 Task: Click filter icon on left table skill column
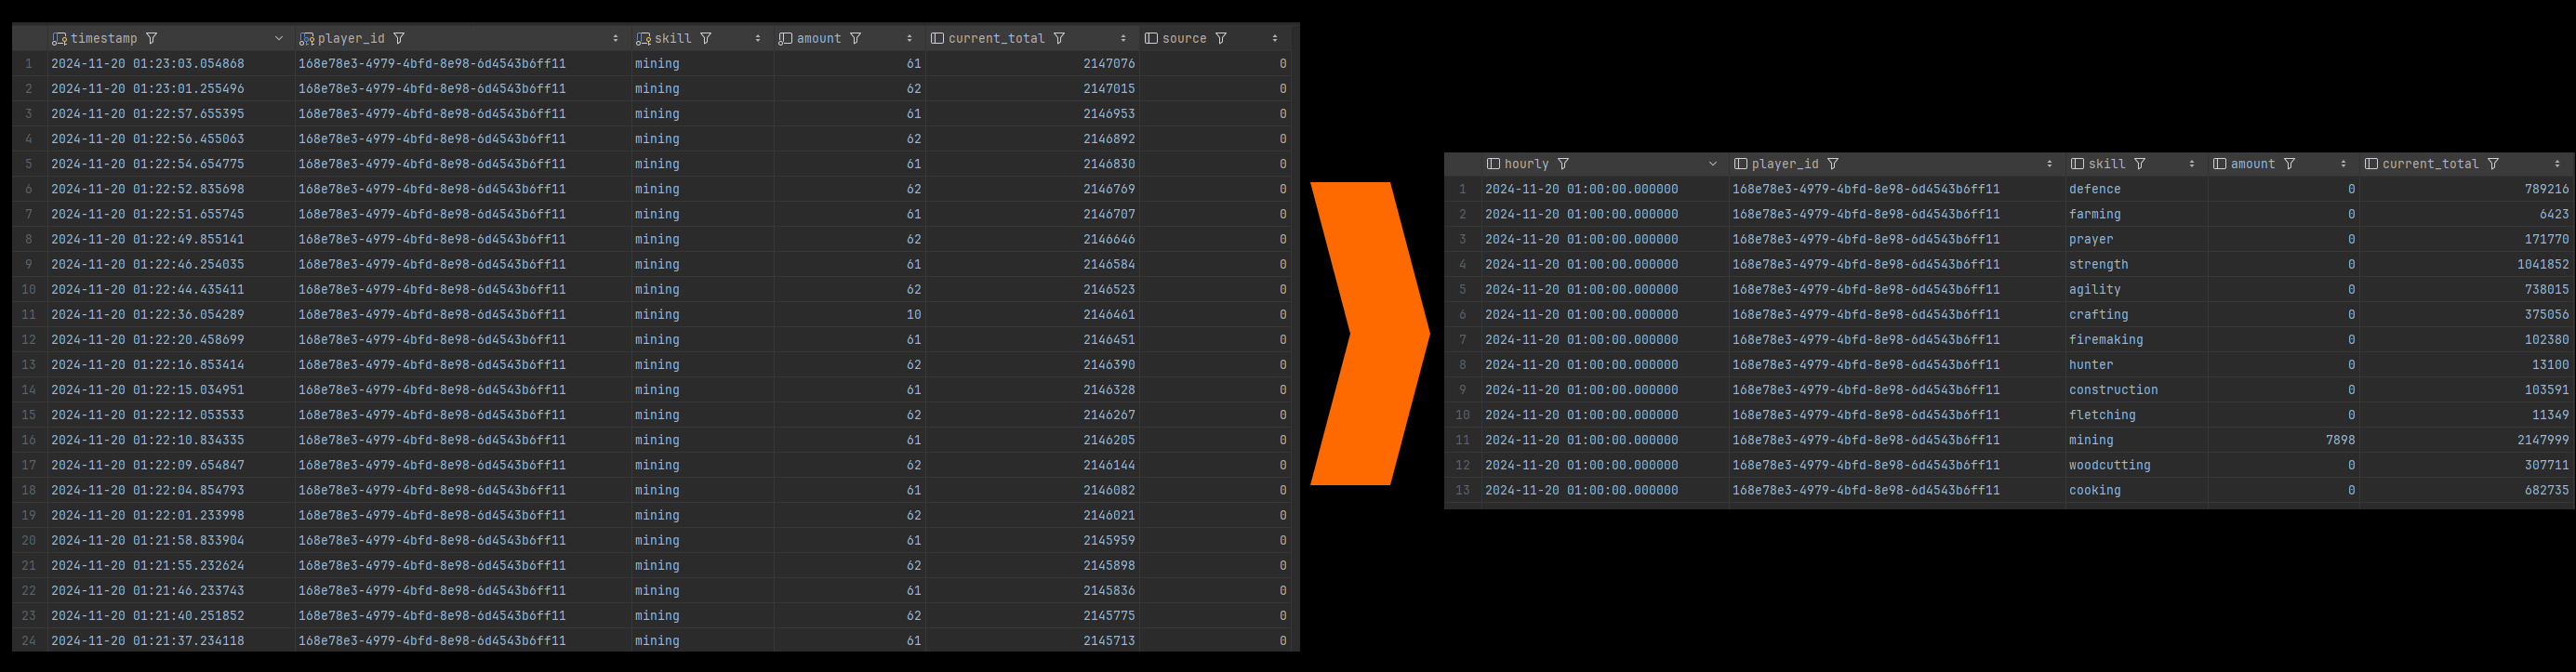[706, 39]
